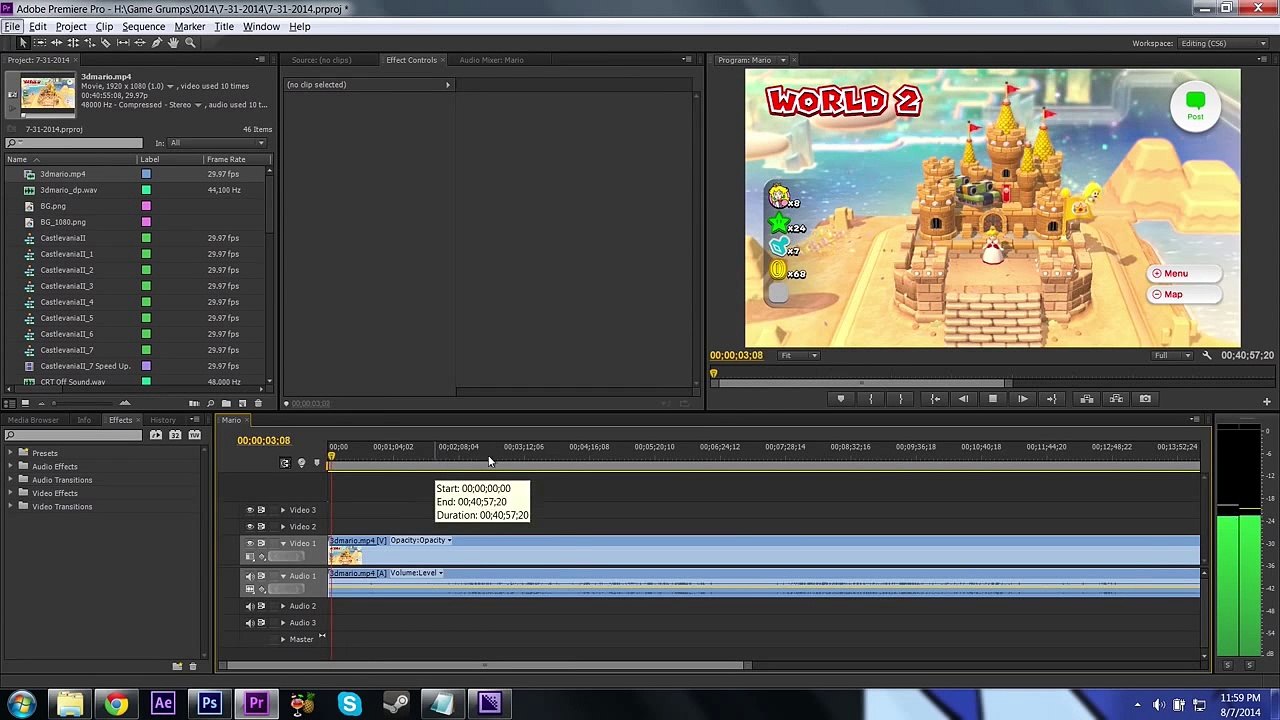Click Go to Out point button
This screenshot has width=1280, height=720.
tap(1051, 399)
